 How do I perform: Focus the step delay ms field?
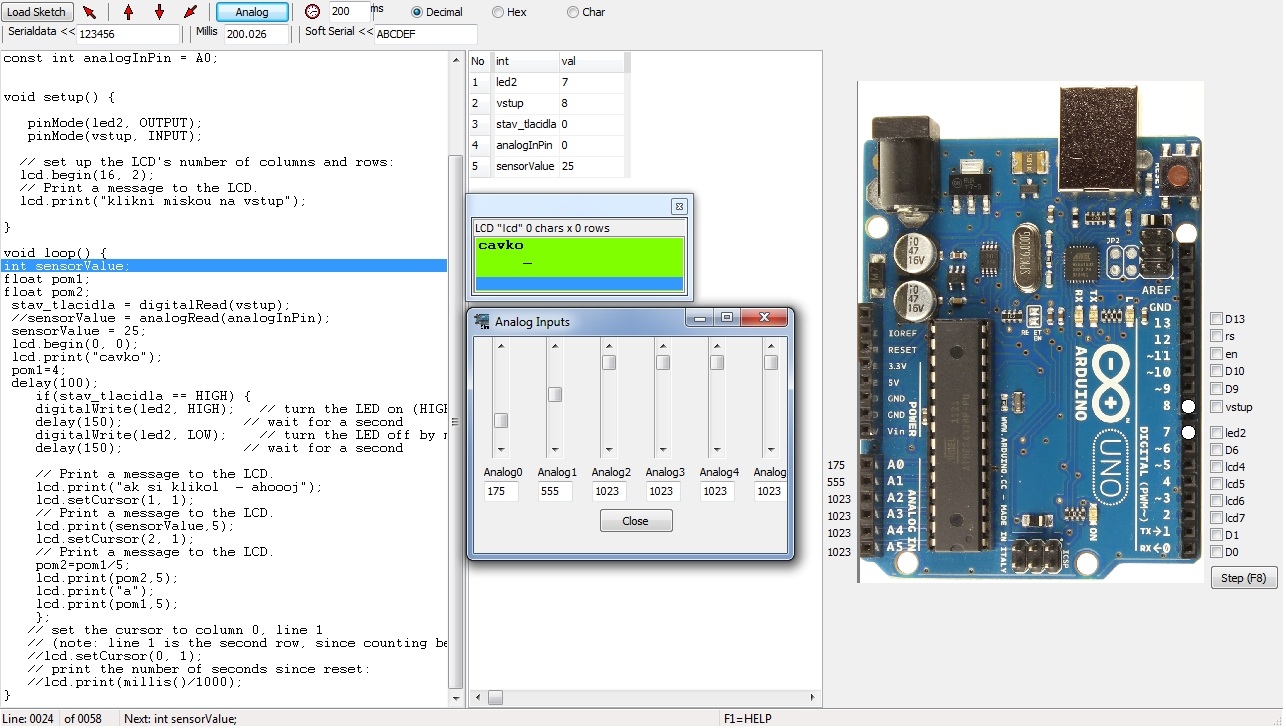click(x=349, y=11)
